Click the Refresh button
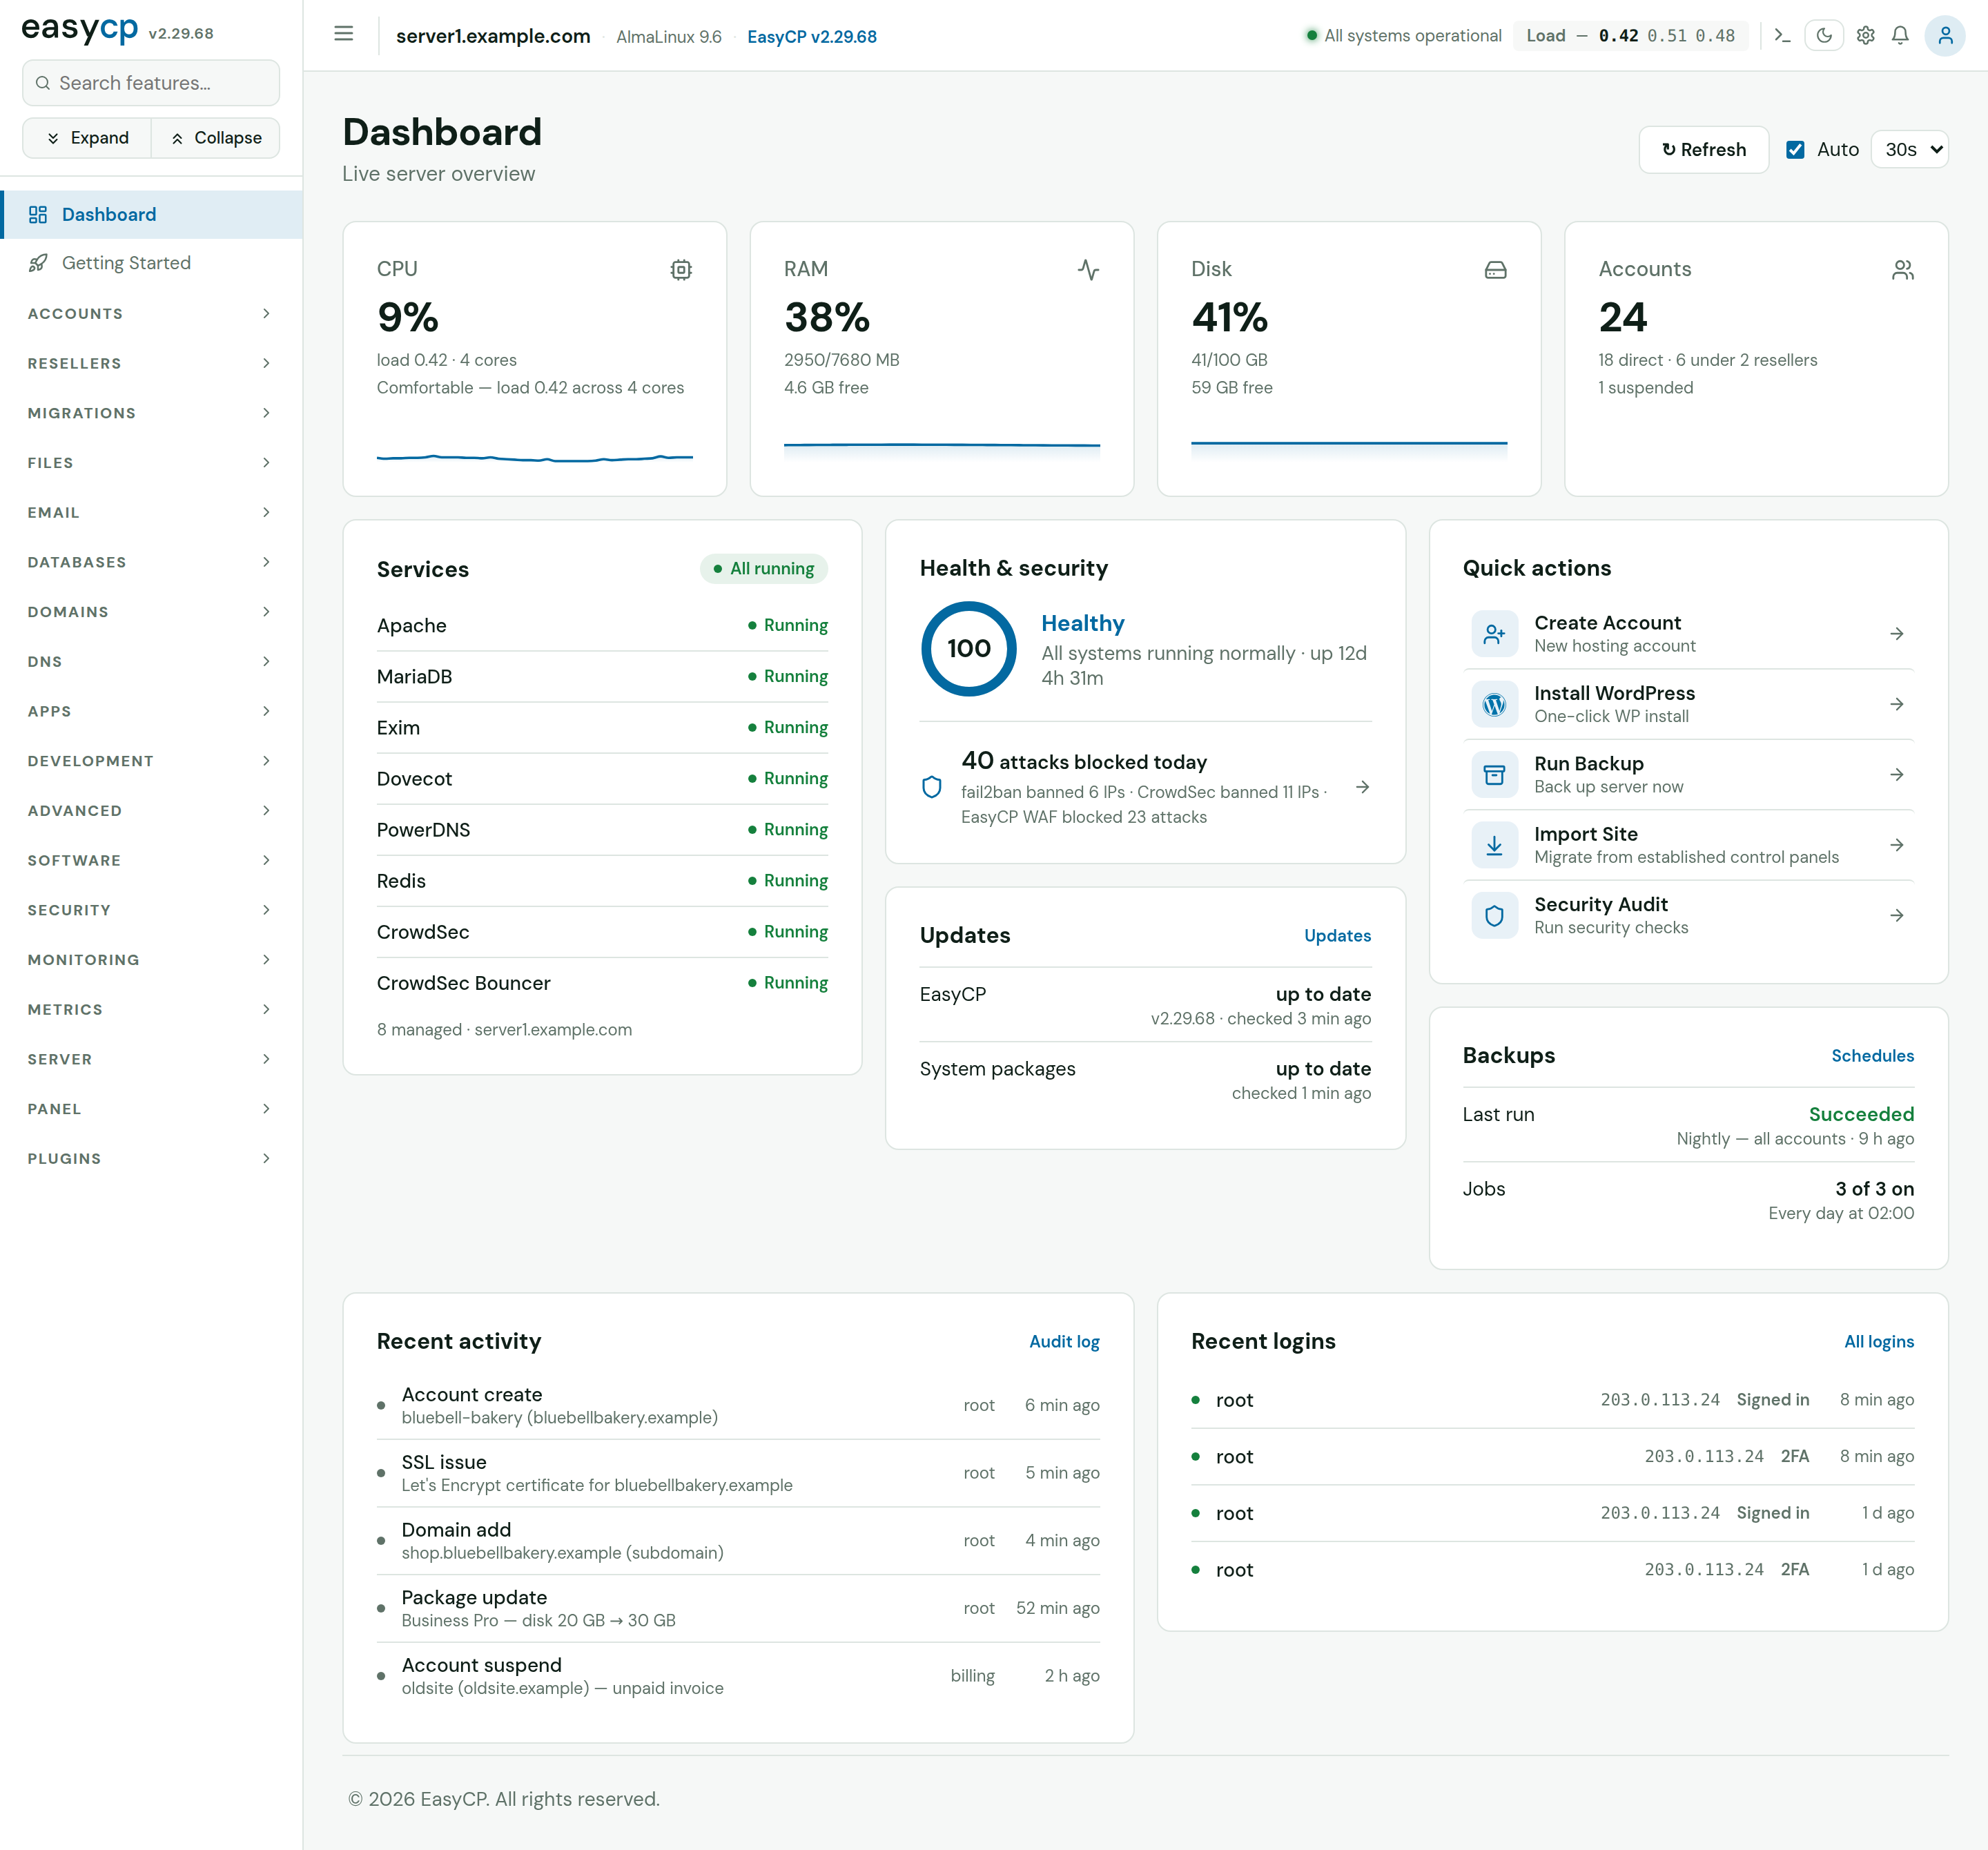This screenshot has height=1850, width=1988. point(1704,150)
